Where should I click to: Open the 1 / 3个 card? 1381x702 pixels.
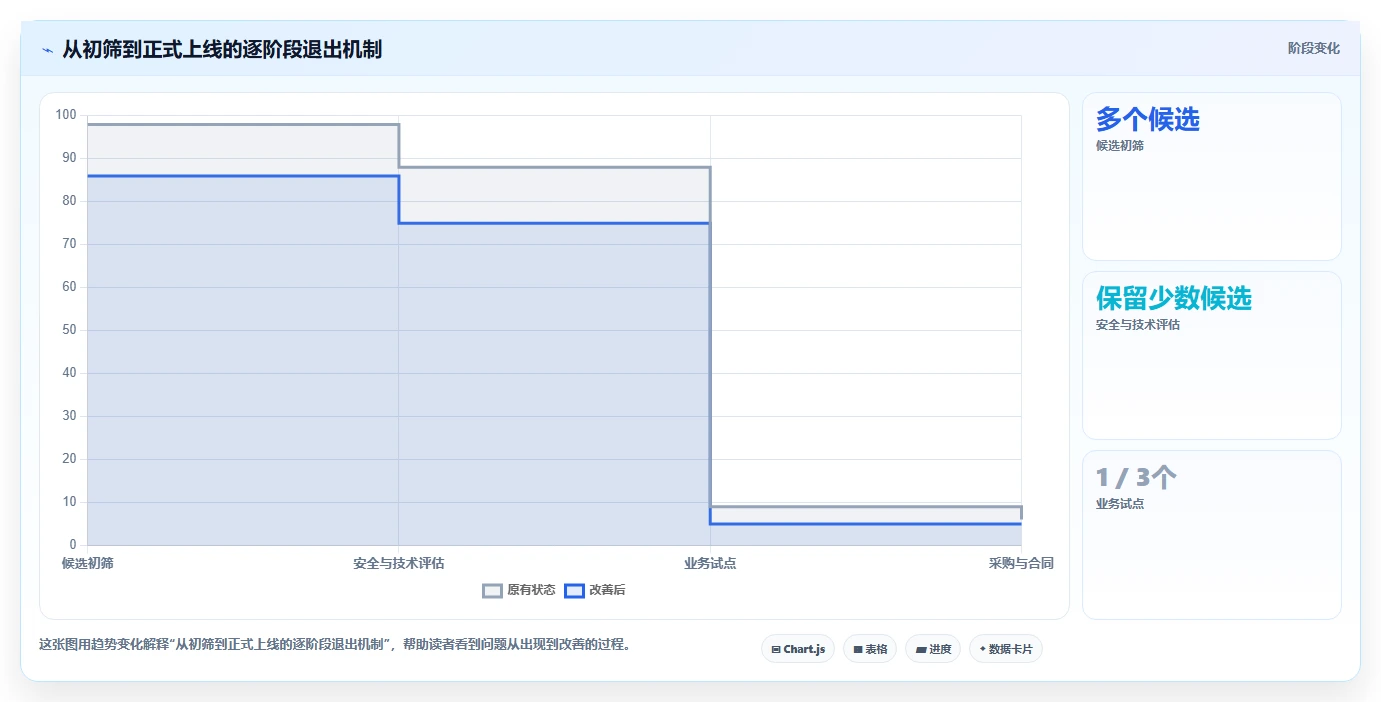[1211, 535]
